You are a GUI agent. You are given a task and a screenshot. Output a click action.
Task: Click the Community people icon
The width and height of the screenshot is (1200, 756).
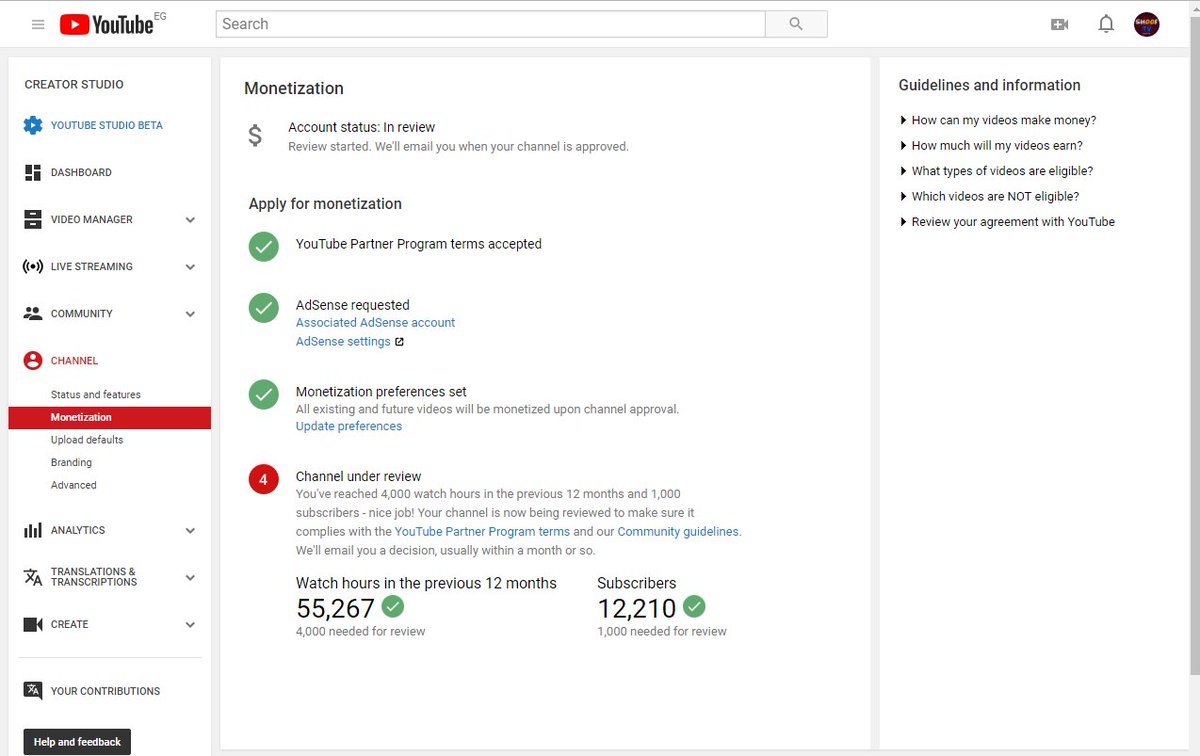(33, 313)
